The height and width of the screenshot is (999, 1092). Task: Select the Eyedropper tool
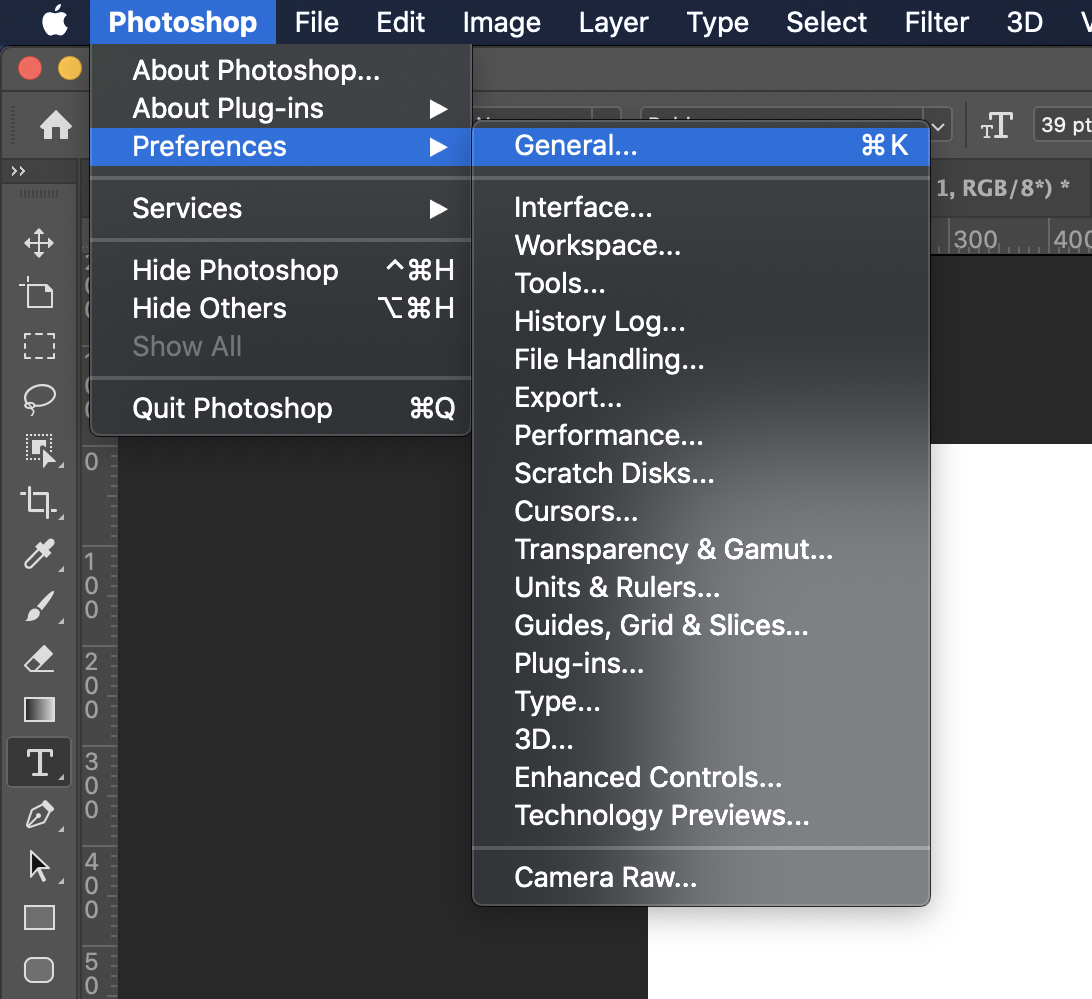tap(39, 554)
